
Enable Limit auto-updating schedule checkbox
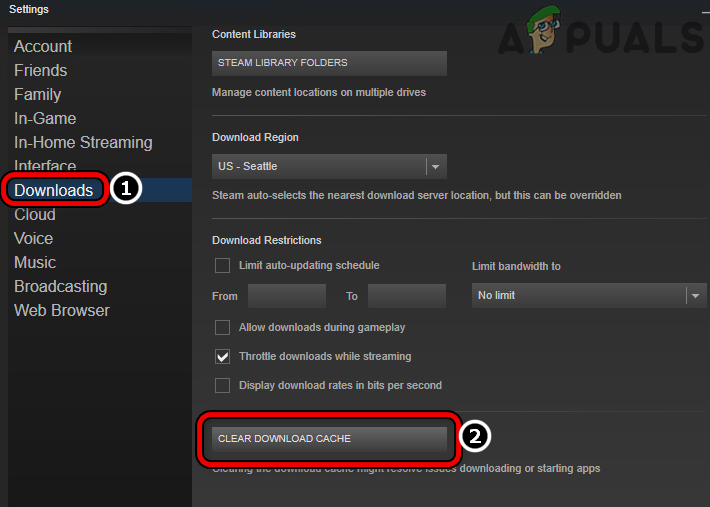click(222, 265)
